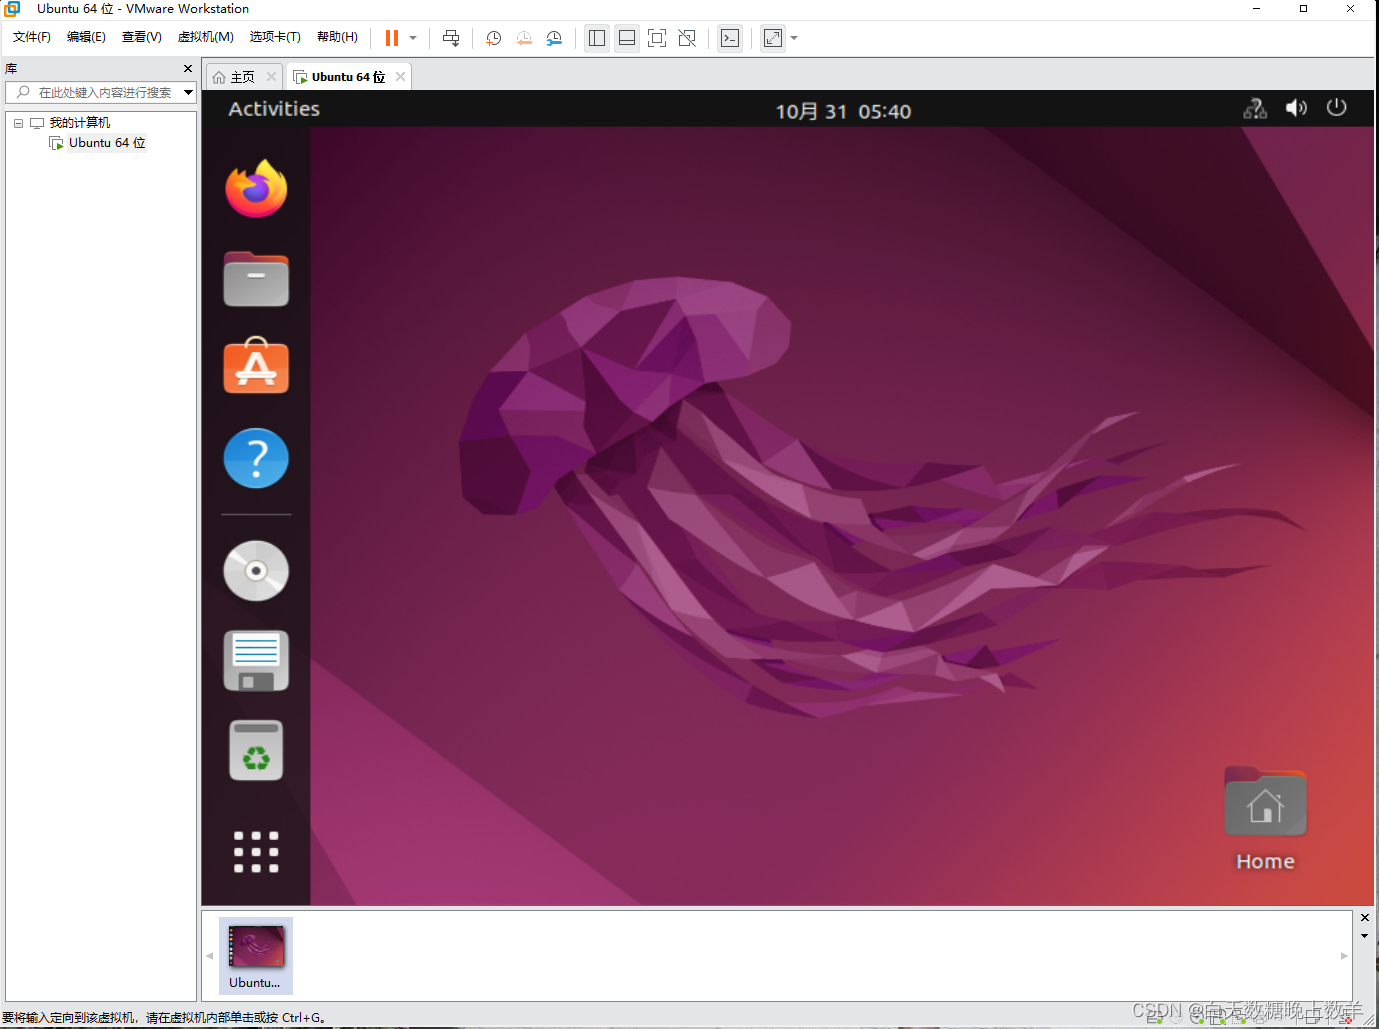Take a snapshot of the virtual machine
The height and width of the screenshot is (1029, 1379).
[x=493, y=38]
